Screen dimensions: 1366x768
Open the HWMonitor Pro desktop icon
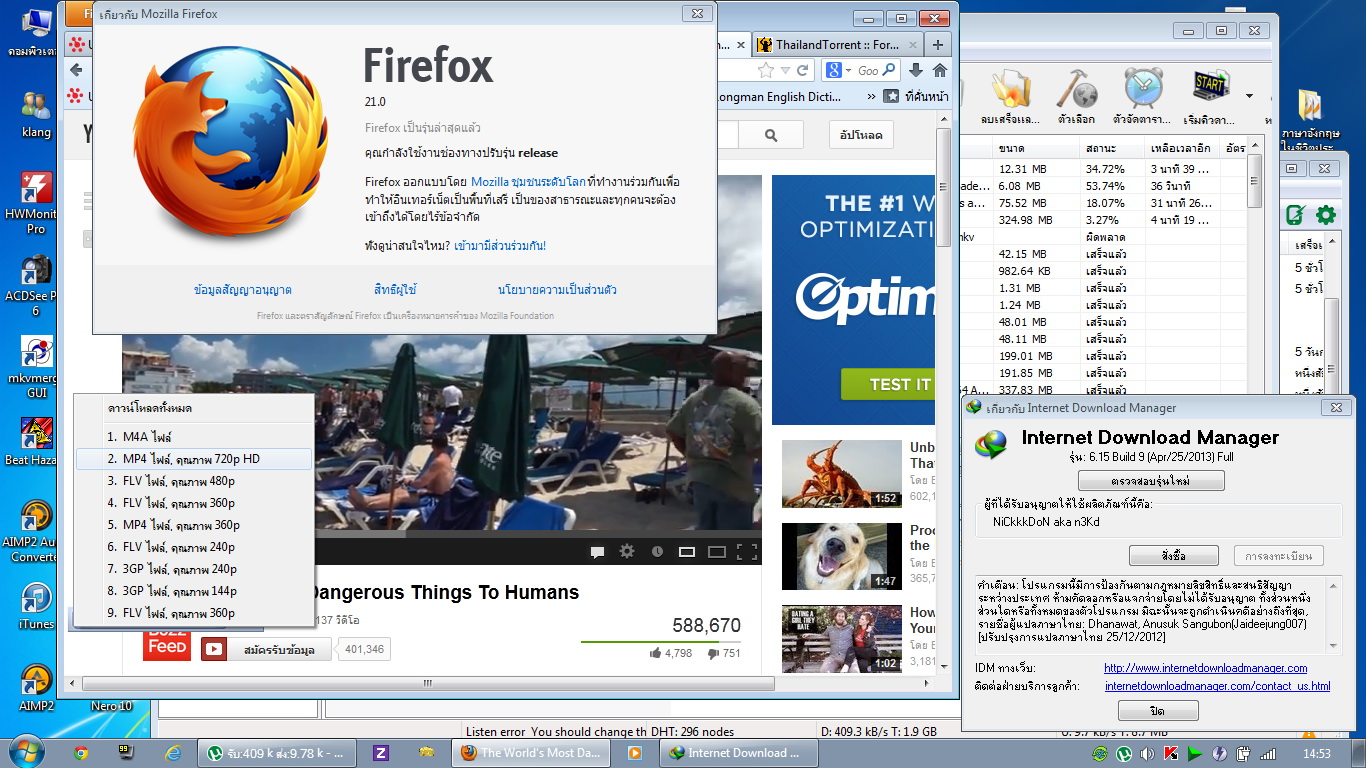click(x=36, y=203)
